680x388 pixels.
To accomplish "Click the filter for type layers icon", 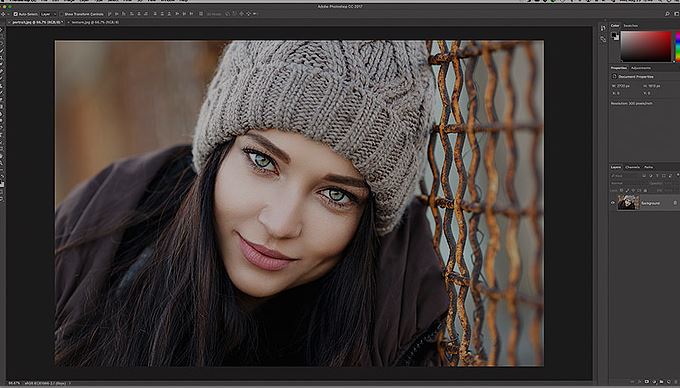I will point(657,176).
